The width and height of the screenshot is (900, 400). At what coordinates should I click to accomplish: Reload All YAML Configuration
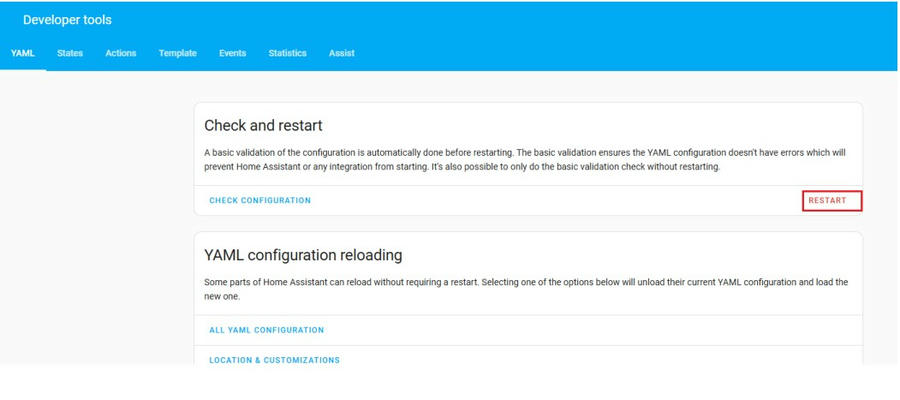pos(267,331)
